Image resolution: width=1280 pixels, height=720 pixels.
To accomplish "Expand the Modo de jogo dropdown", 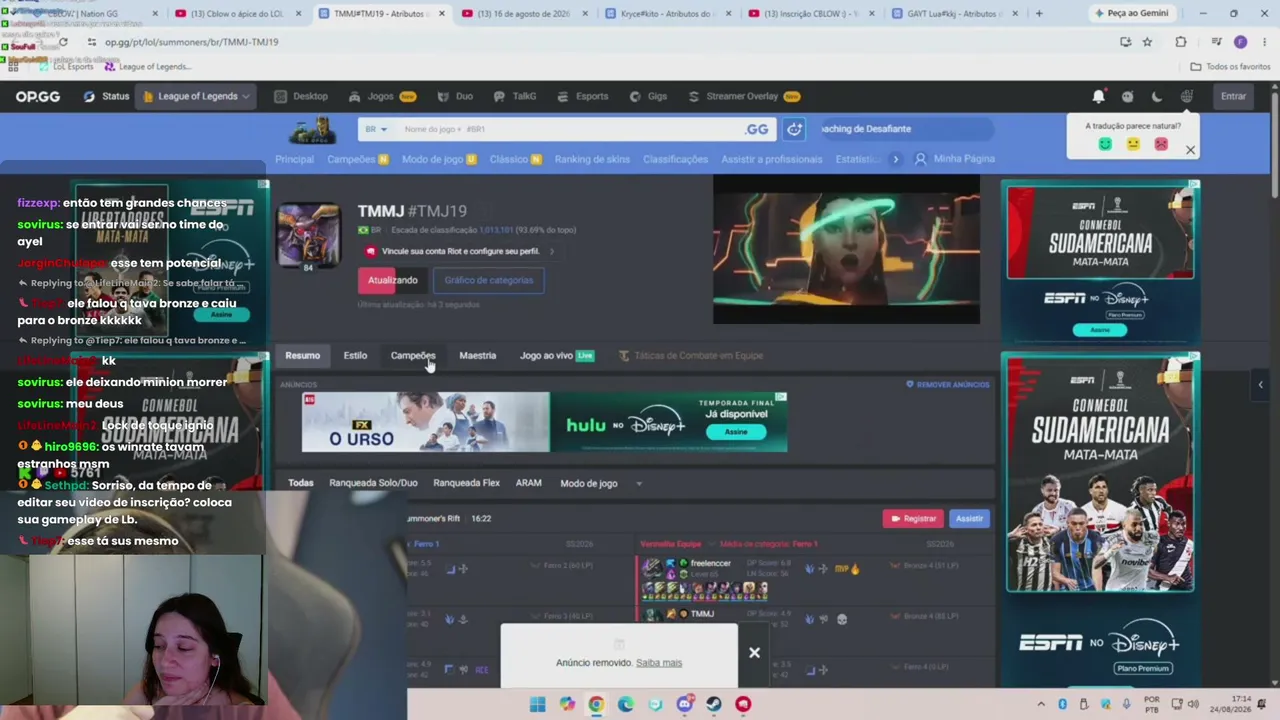I will 600,483.
